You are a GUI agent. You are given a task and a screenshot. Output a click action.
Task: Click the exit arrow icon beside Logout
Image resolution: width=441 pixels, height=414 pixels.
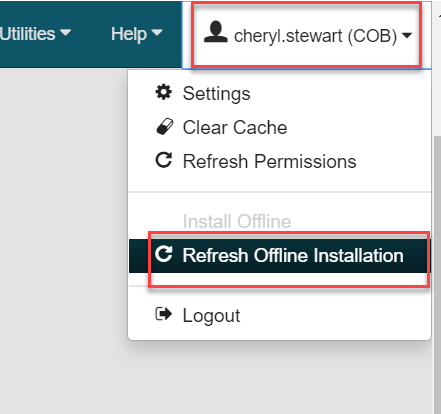[x=164, y=314]
